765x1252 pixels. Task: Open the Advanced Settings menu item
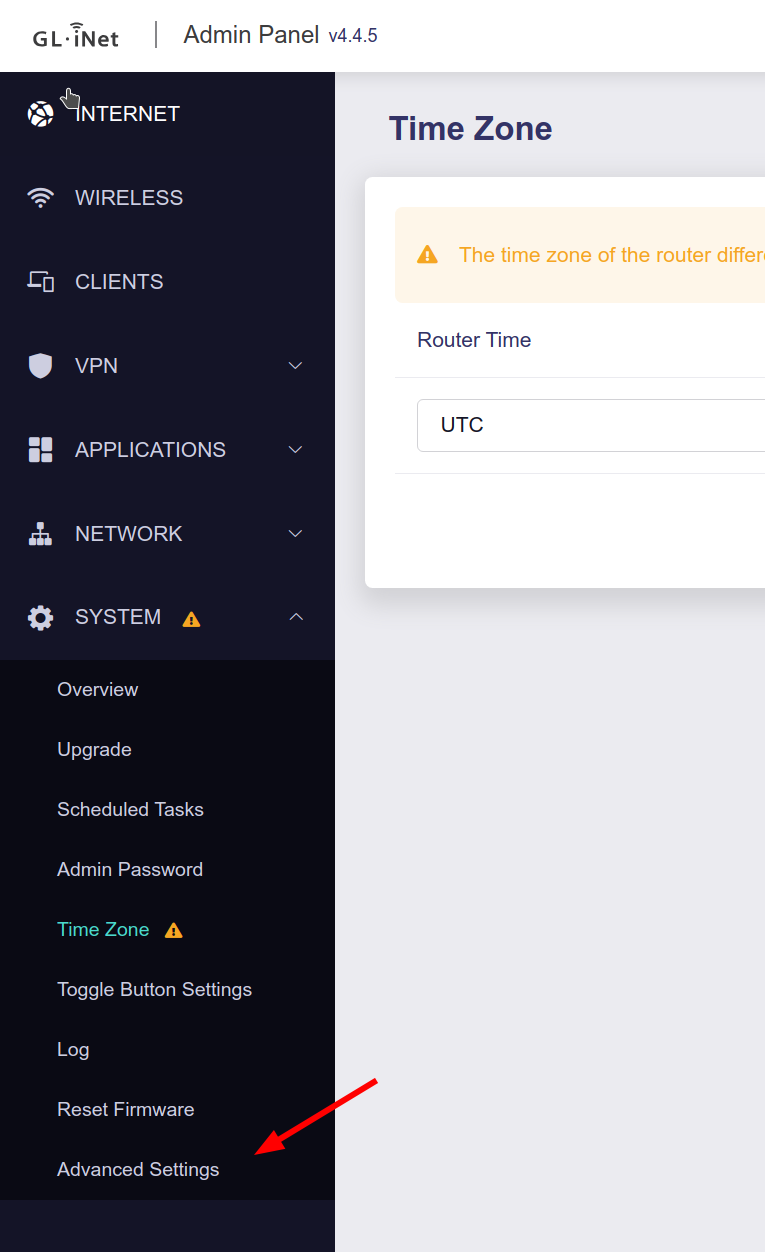(x=138, y=1170)
